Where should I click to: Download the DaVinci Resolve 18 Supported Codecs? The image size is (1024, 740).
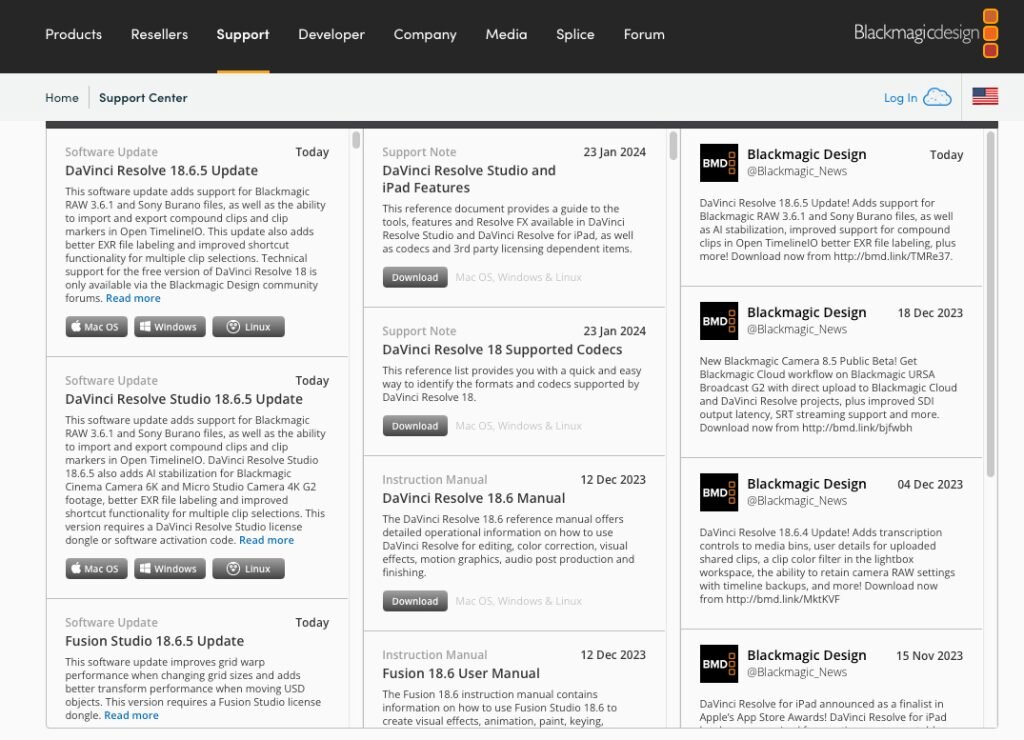[415, 426]
